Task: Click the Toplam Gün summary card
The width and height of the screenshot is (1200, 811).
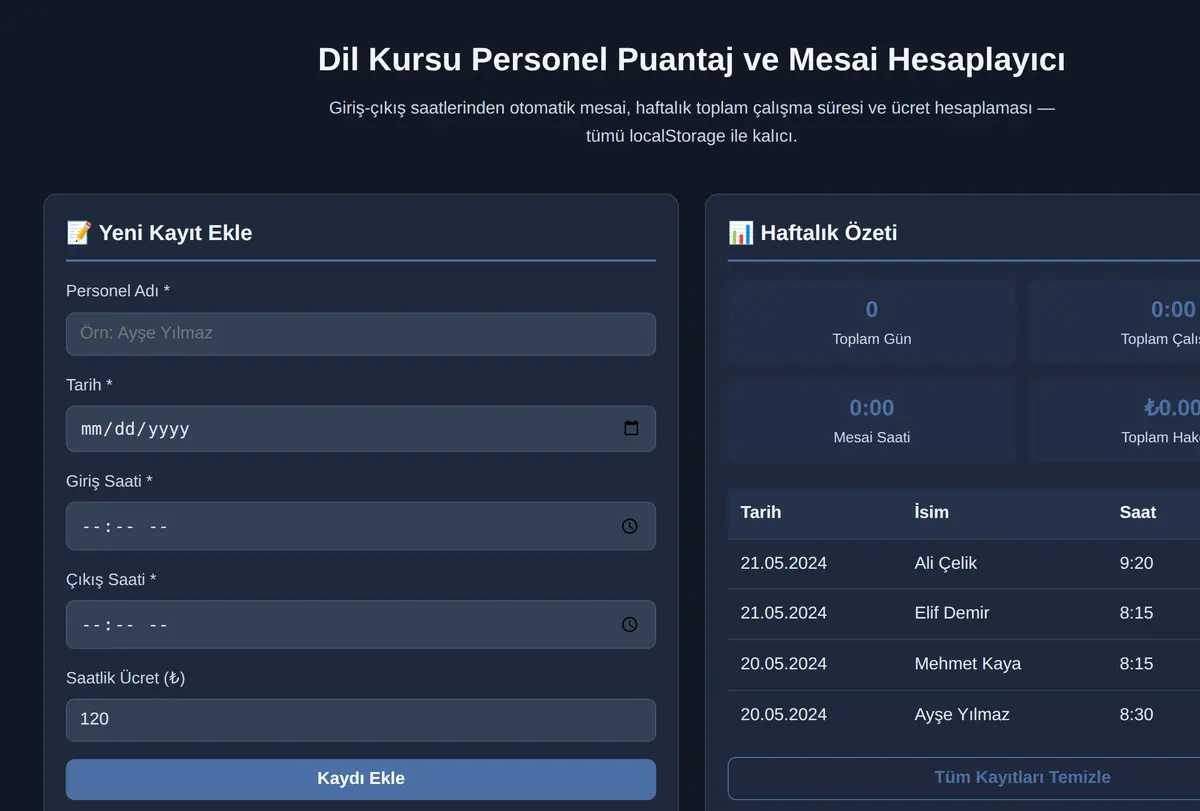Action: click(872, 322)
